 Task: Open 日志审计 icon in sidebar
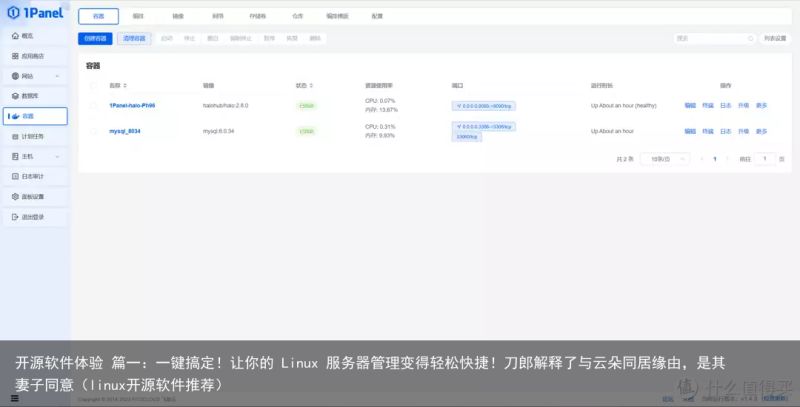(15, 176)
